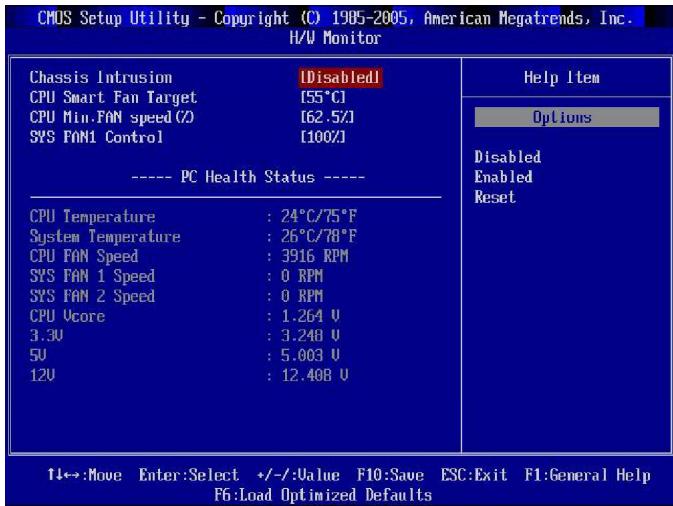Click the 1.264 V Vcore reading
The image size is (673, 506).
(310, 316)
